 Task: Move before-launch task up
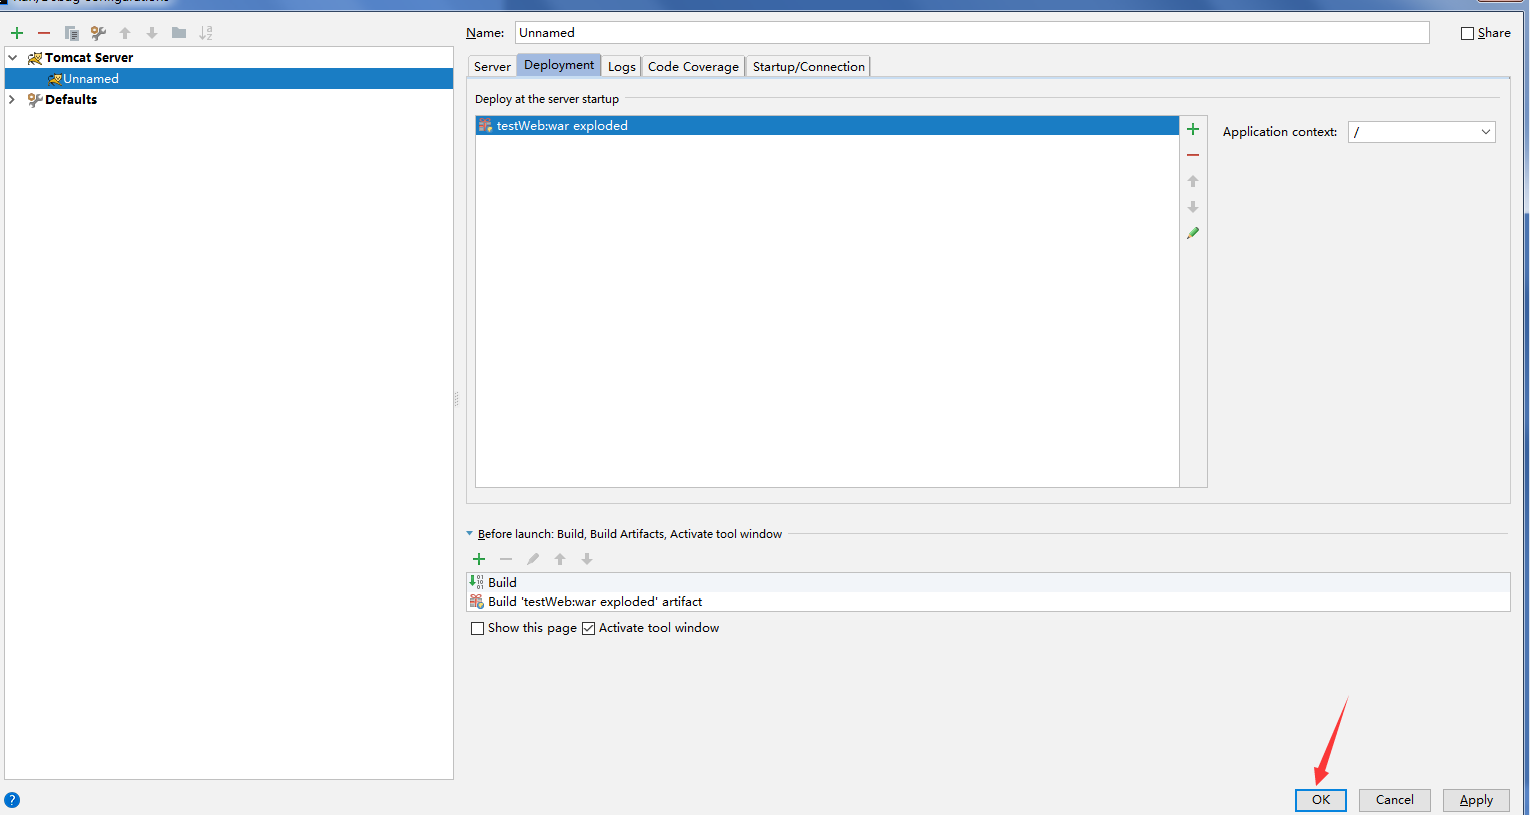point(560,559)
